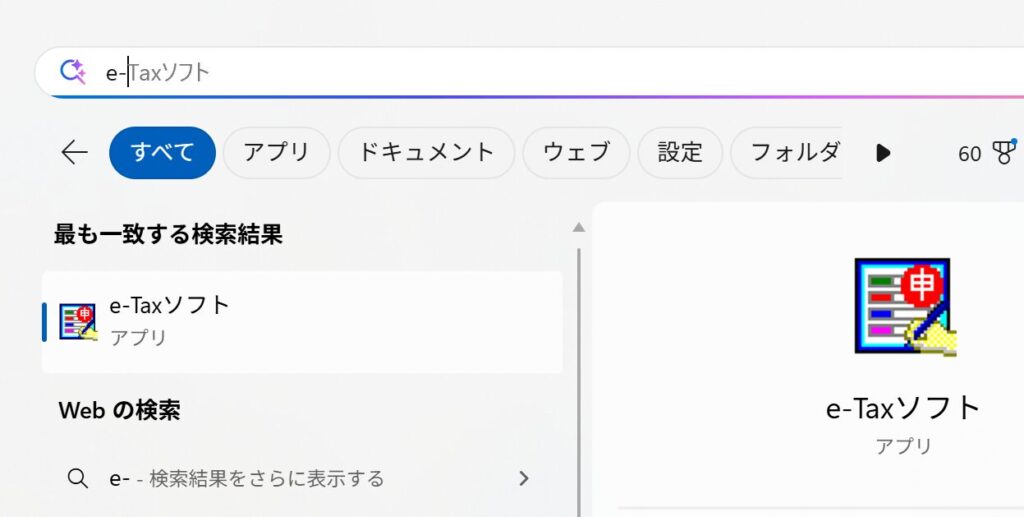
Task: Switch to the ドキュメント filter tab
Action: tap(426, 152)
